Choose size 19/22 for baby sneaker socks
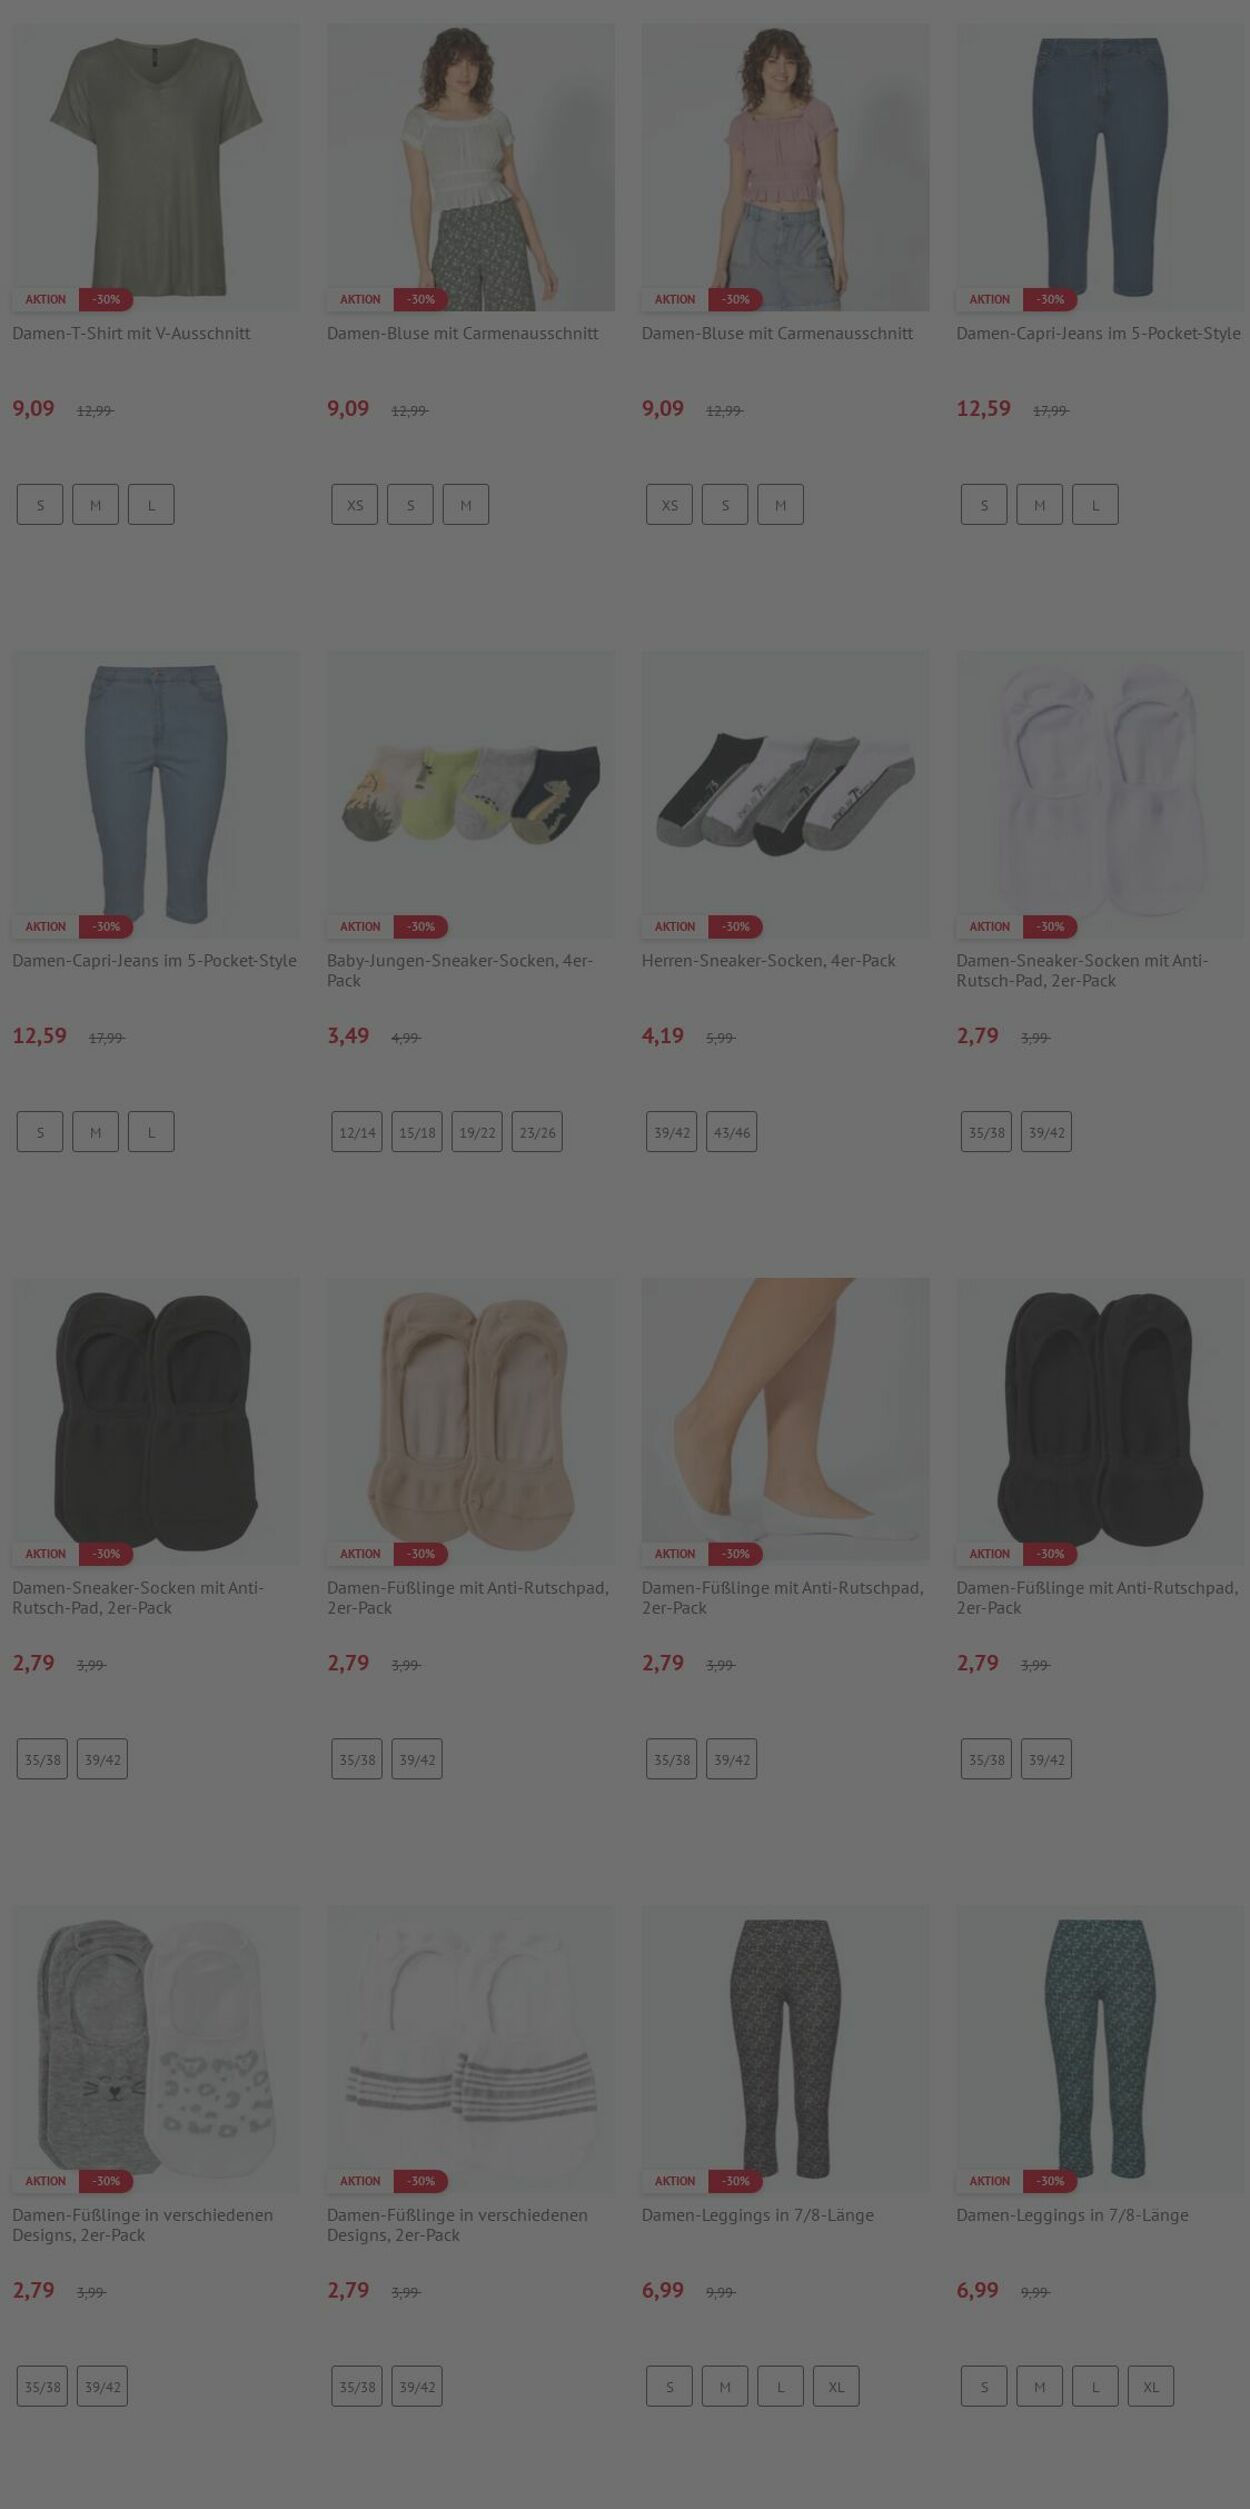This screenshot has width=1250, height=2509. (477, 1132)
